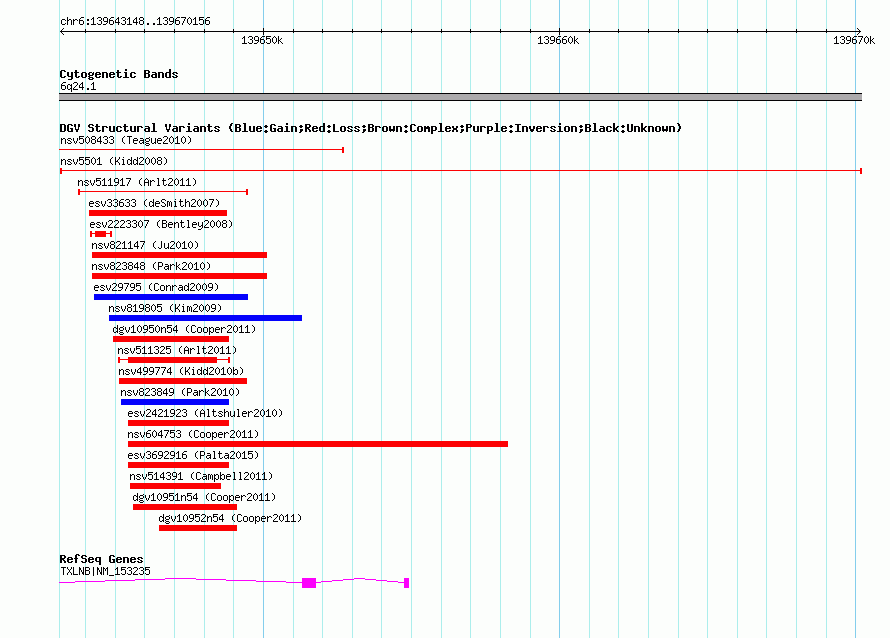Click the 139670k ruler tick label

pyautogui.click(x=854, y=40)
